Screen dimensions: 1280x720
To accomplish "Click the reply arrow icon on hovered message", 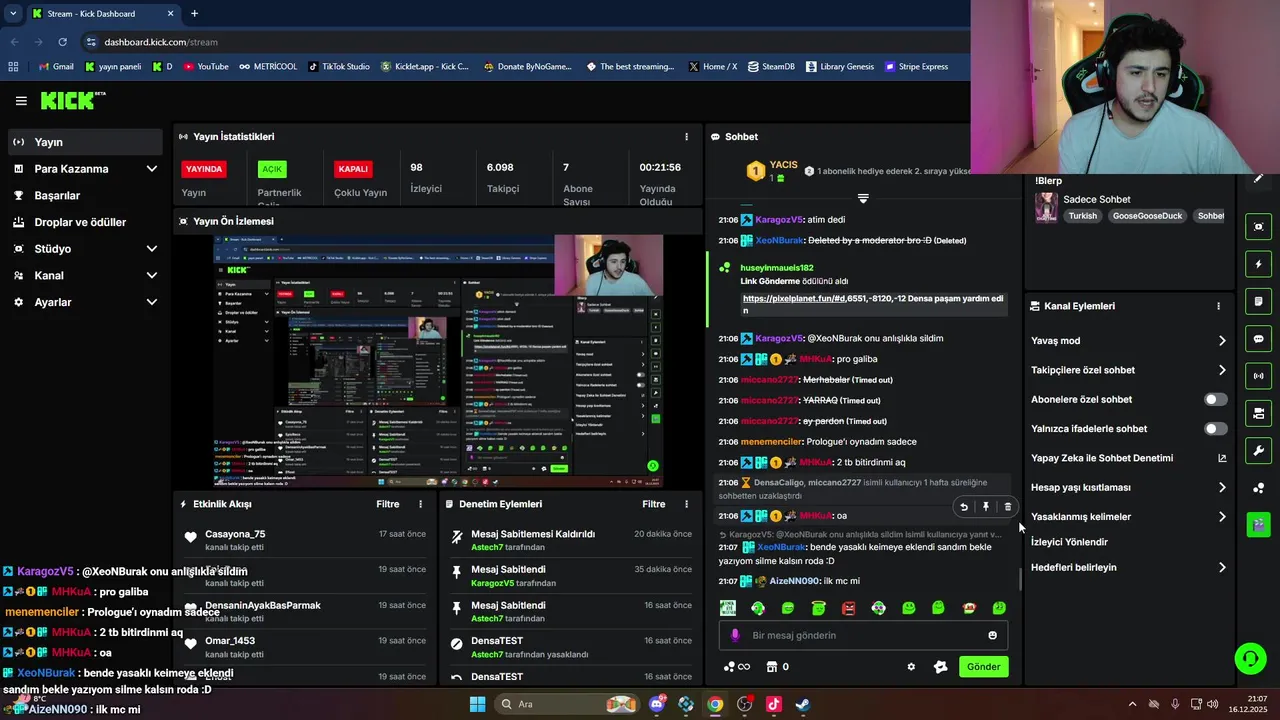I will coord(964,507).
